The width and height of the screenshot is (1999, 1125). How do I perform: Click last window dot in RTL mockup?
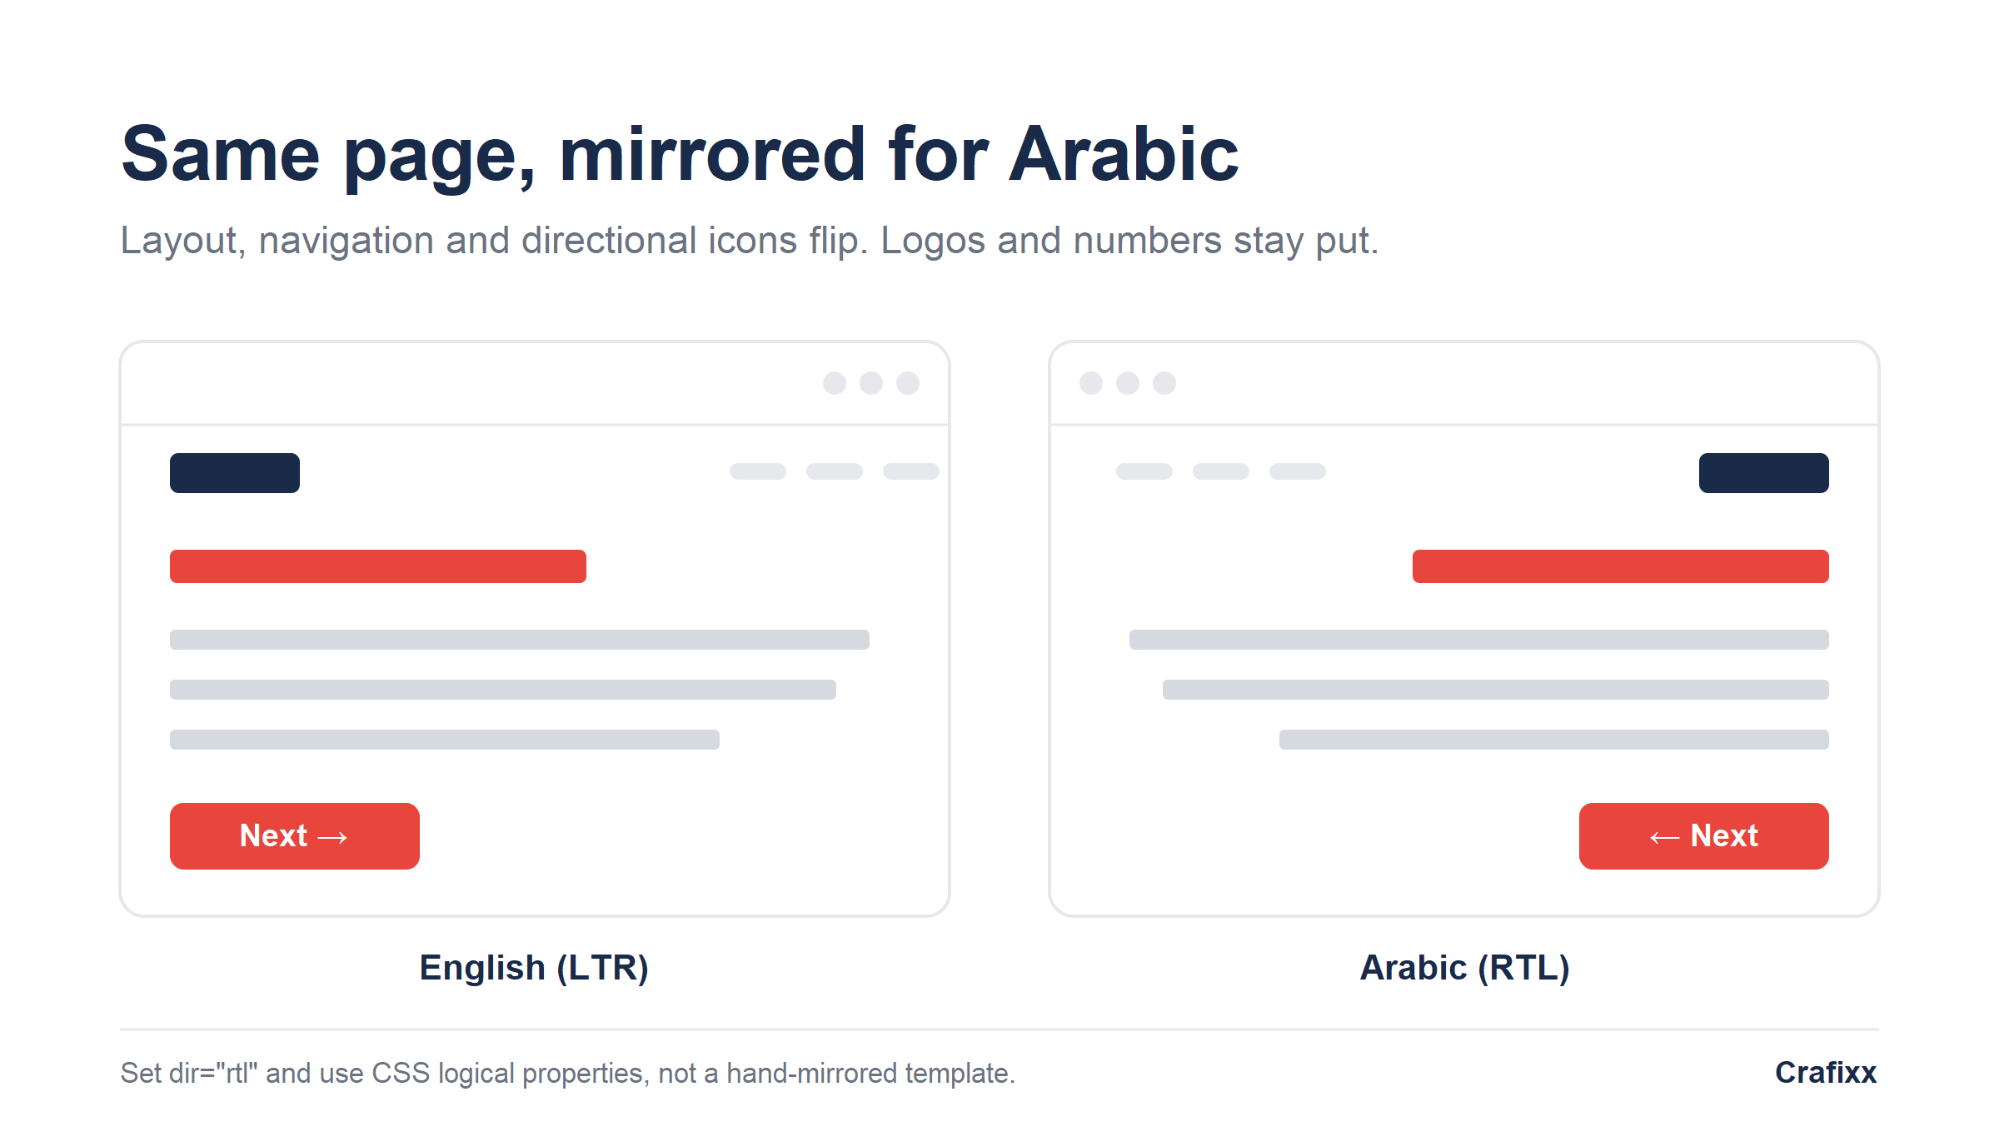(1164, 383)
